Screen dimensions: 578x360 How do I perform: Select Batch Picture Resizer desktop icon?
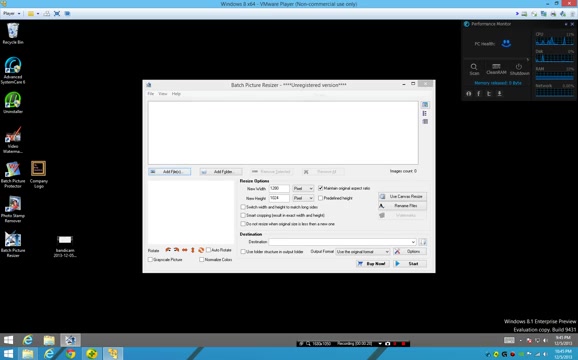click(13, 244)
